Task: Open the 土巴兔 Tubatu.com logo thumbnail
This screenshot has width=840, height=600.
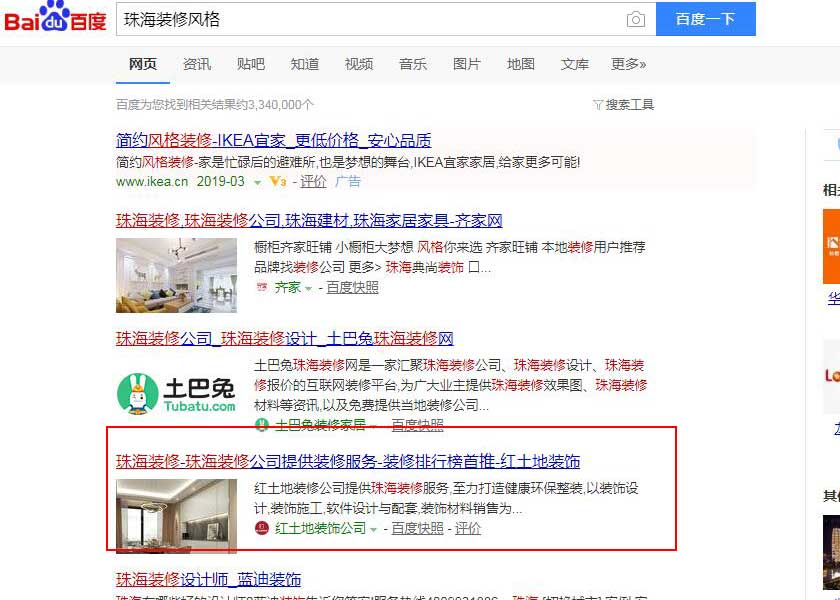Action: tap(176, 394)
